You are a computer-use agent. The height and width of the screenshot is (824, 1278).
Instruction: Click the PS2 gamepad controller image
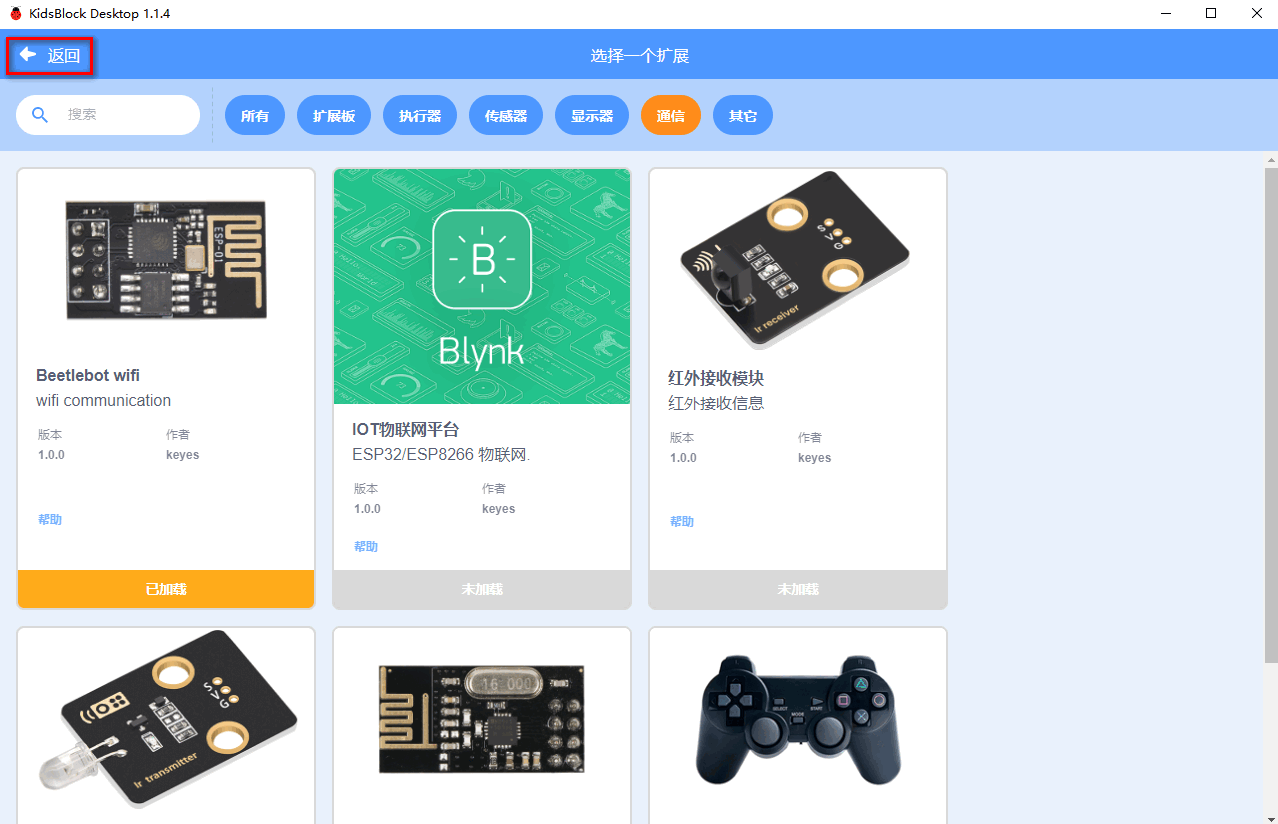coord(798,718)
